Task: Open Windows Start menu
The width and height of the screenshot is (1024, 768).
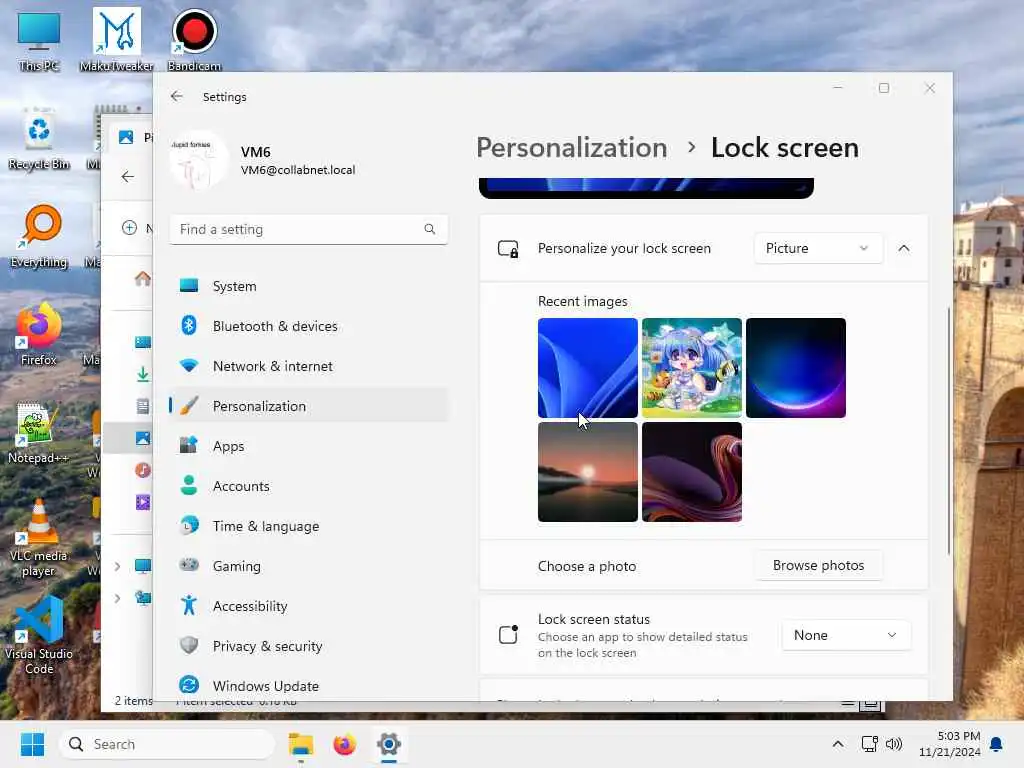Action: coord(32,744)
